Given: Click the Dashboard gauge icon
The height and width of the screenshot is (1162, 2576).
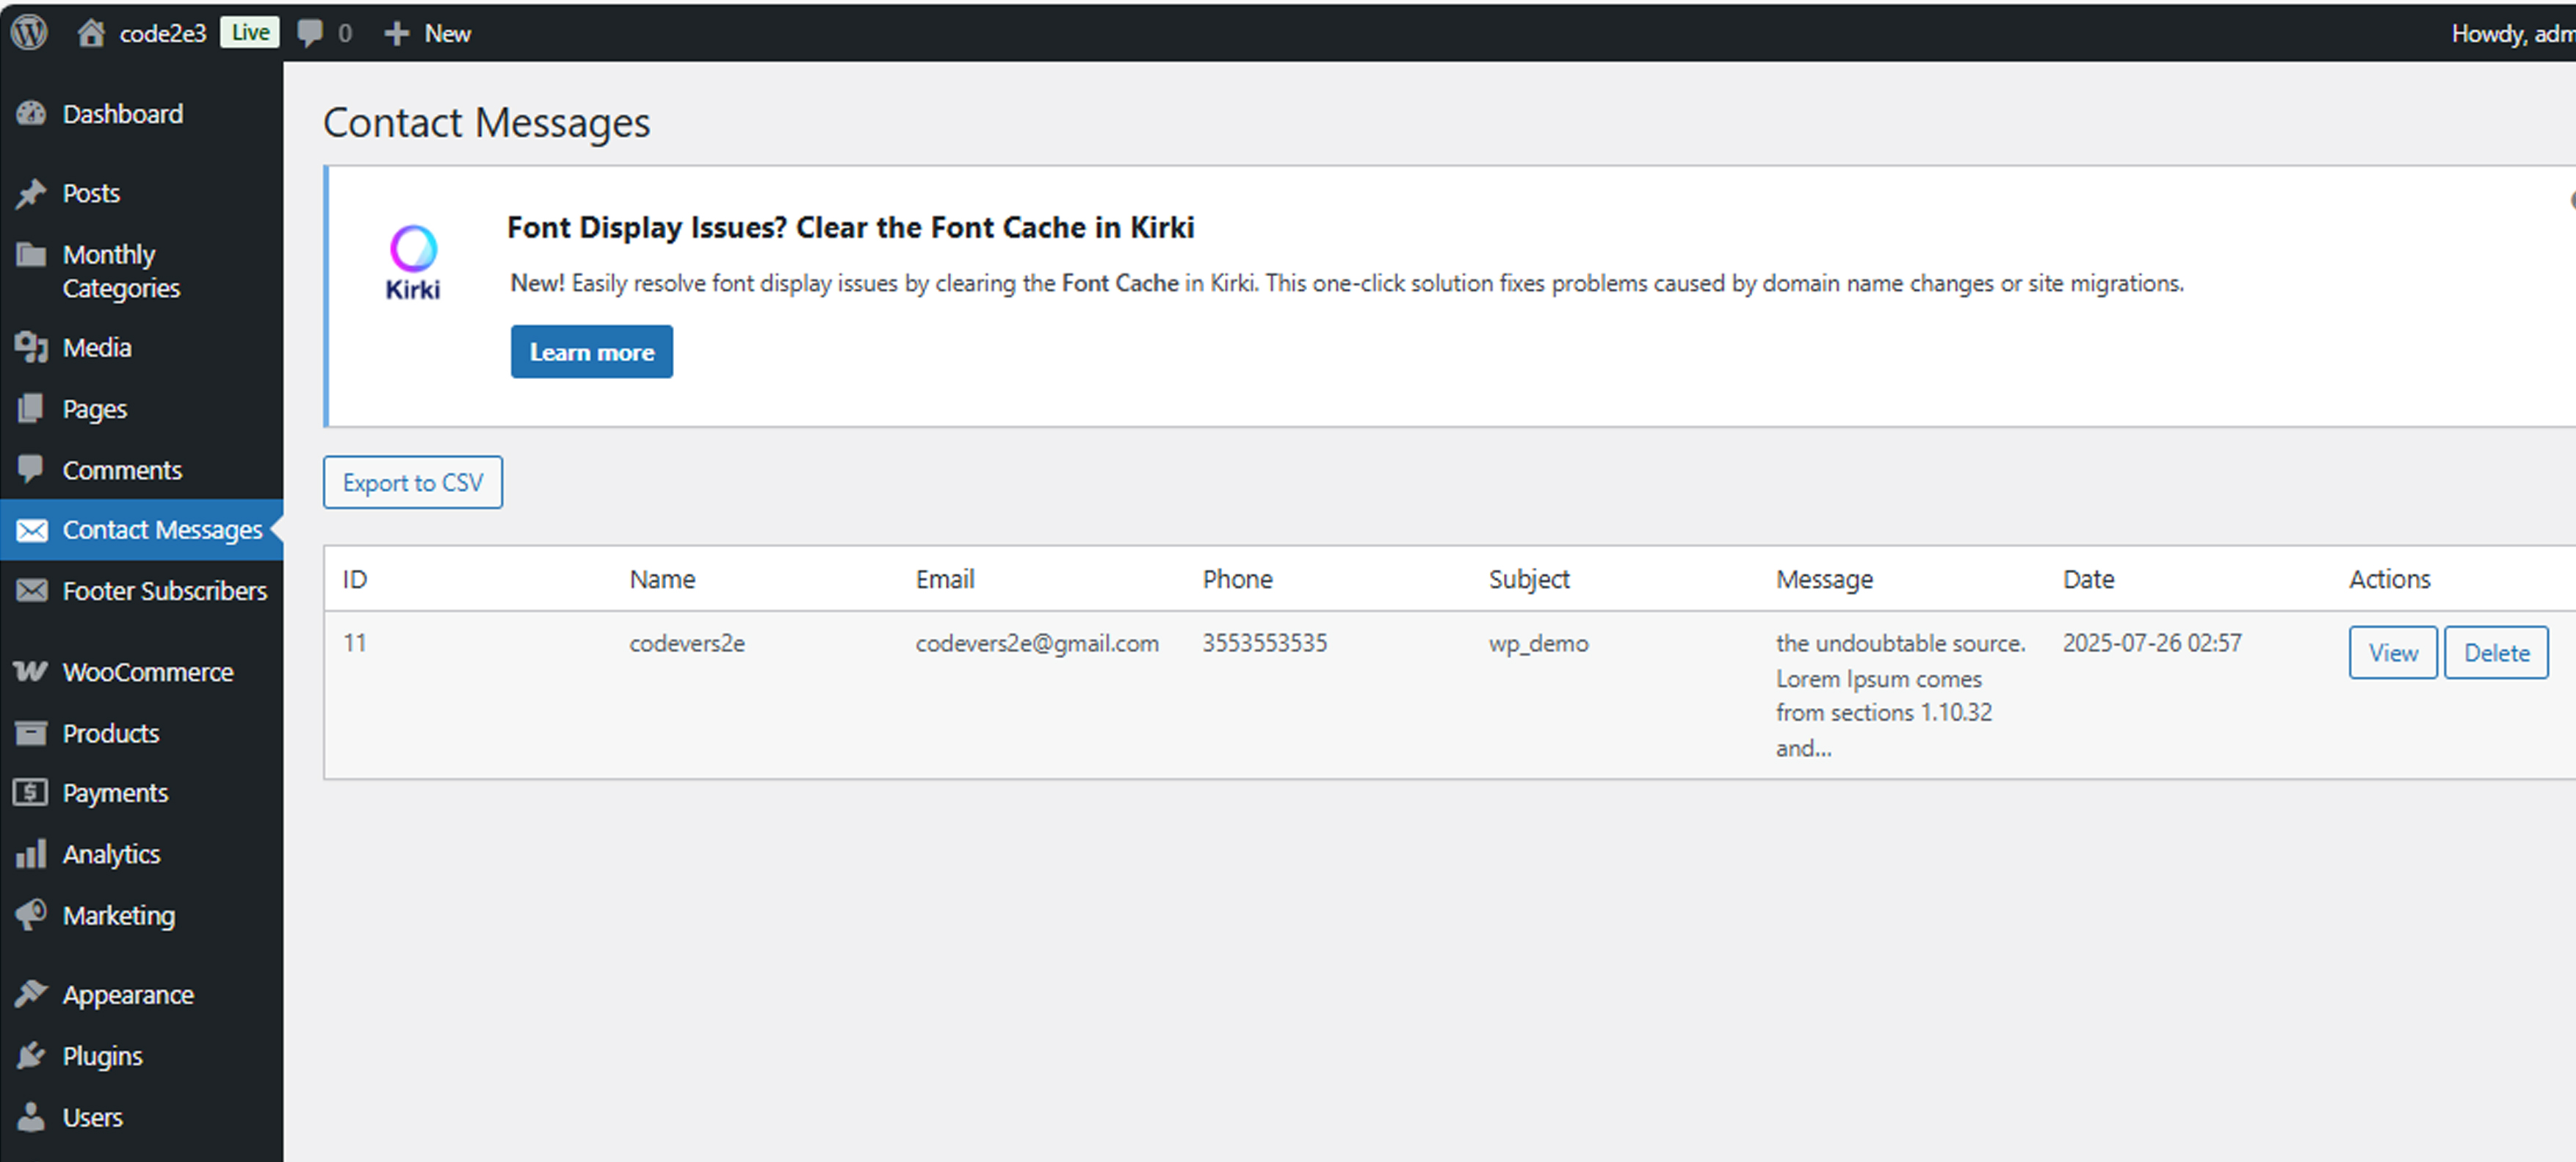Looking at the screenshot, I should tap(31, 113).
